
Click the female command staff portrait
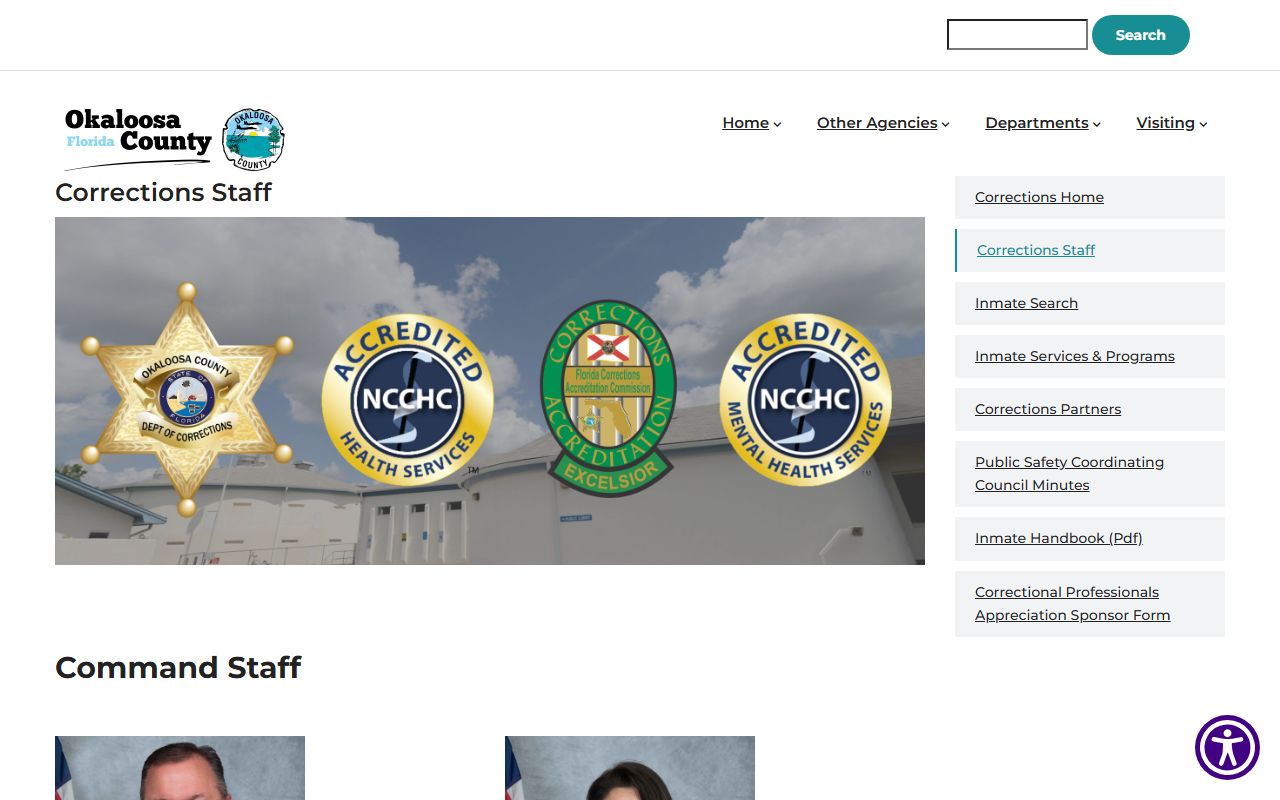(x=630, y=768)
